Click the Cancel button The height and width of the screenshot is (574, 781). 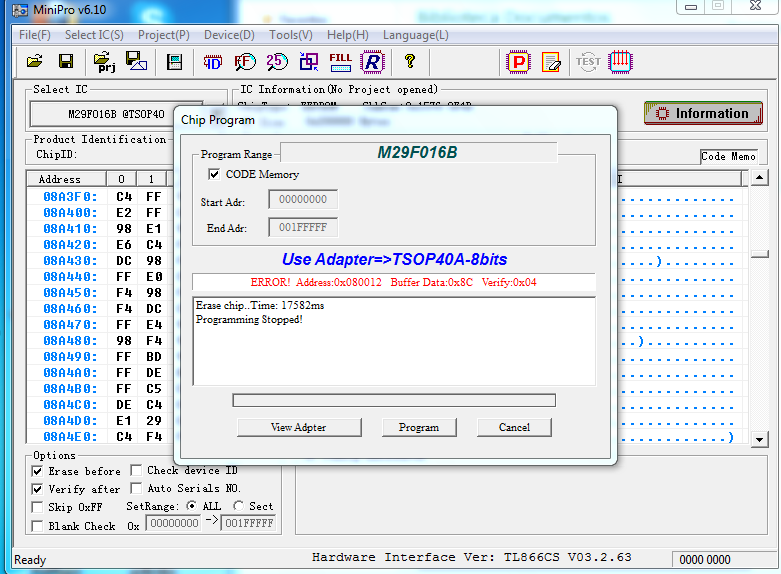pos(514,427)
